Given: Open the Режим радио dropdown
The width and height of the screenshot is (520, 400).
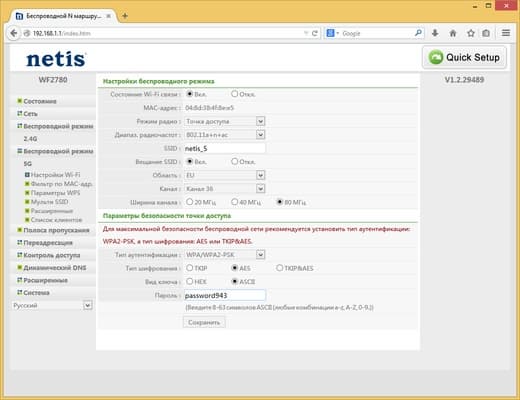Looking at the screenshot, I should tap(225, 121).
